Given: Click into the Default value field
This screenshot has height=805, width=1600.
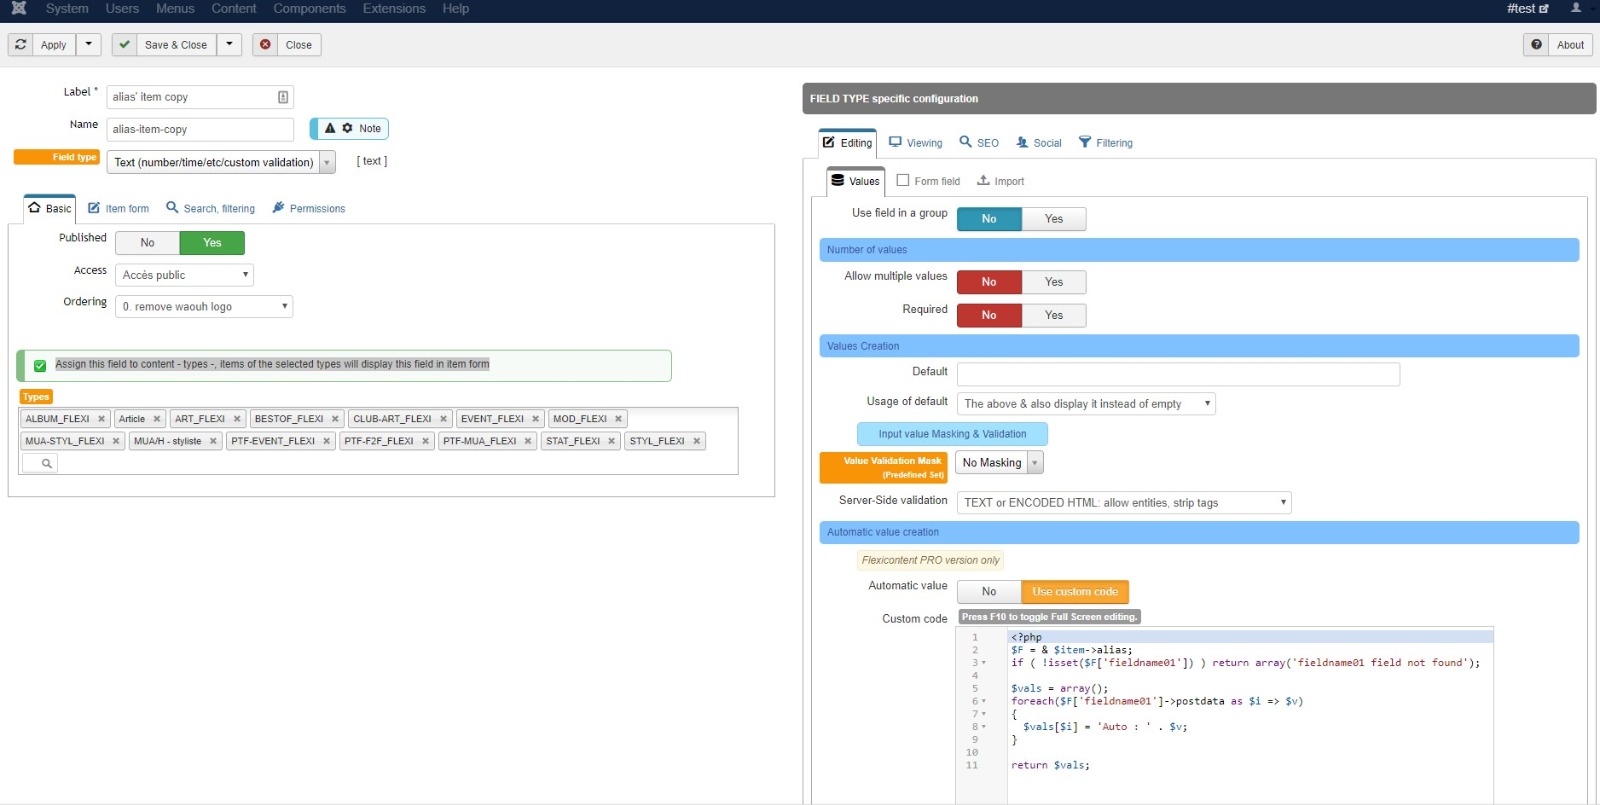Looking at the screenshot, I should [1178, 374].
